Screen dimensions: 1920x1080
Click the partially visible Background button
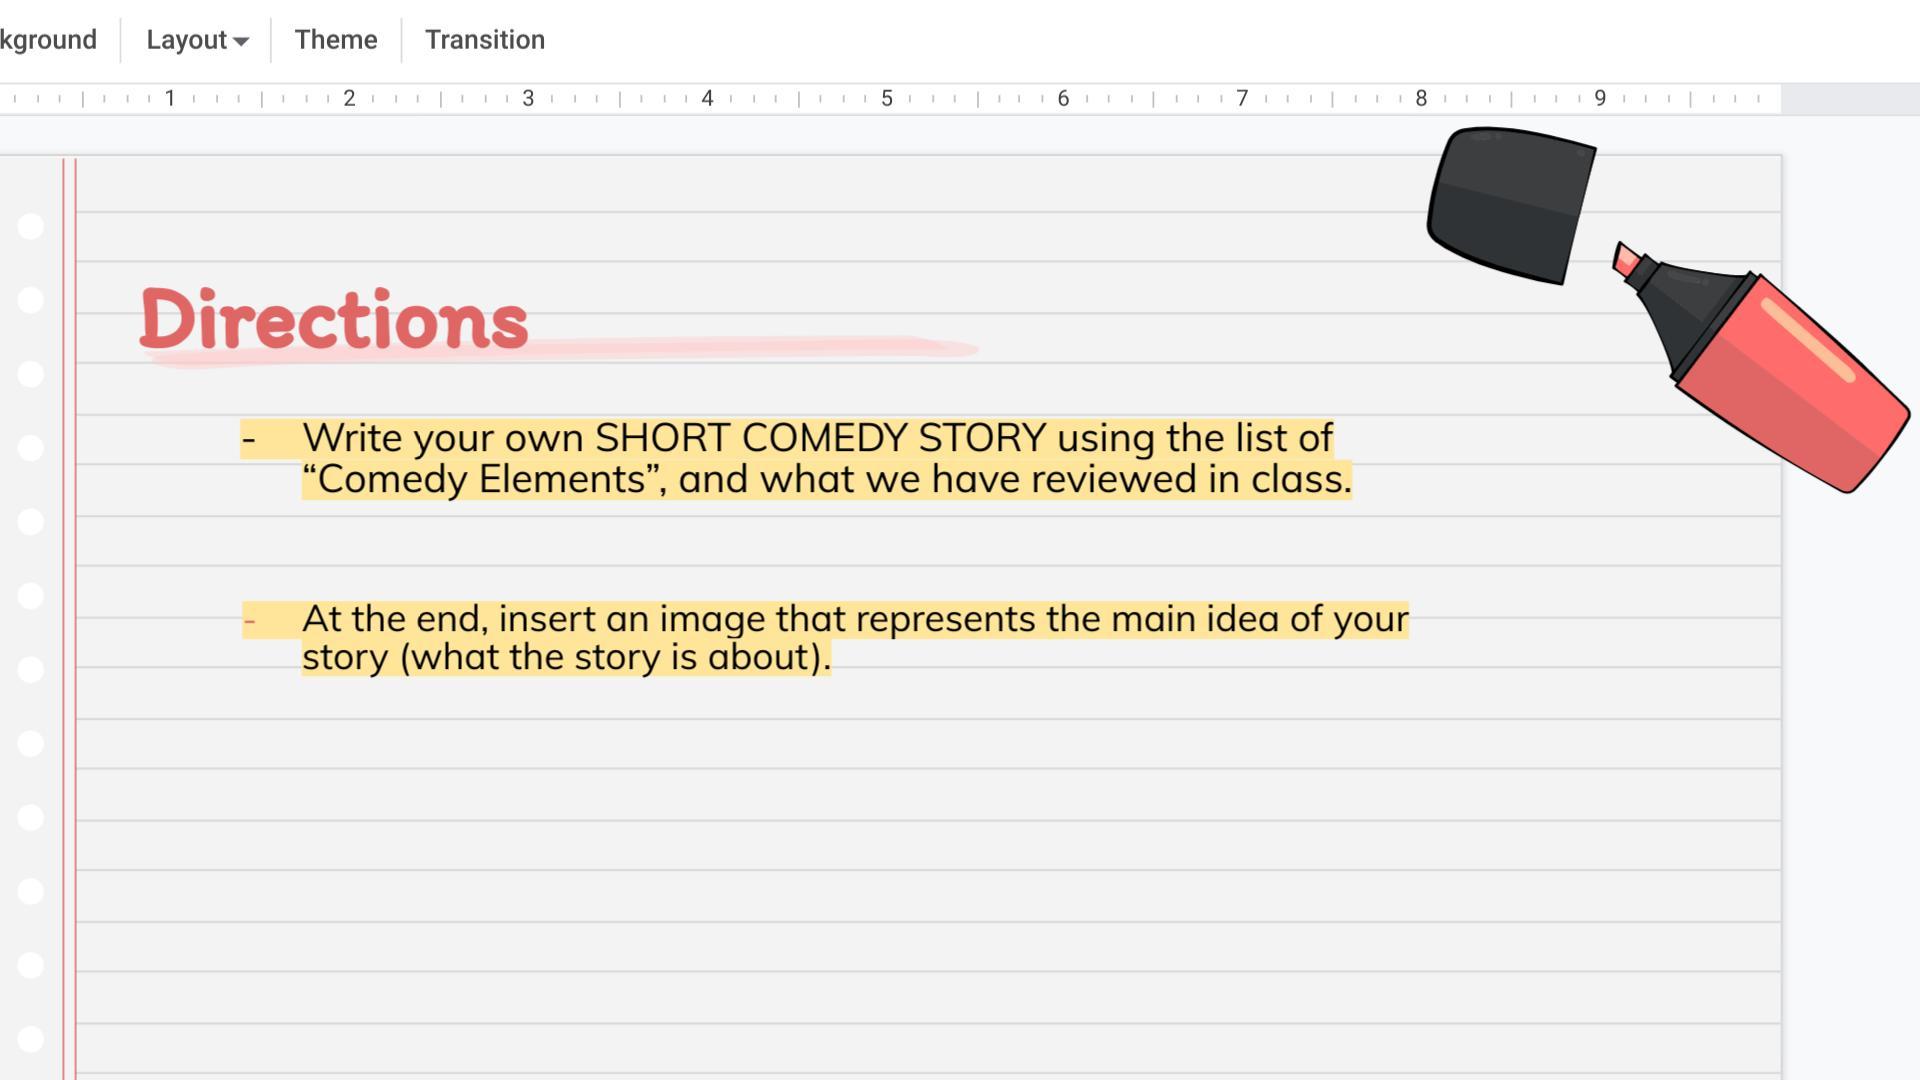pyautogui.click(x=48, y=40)
